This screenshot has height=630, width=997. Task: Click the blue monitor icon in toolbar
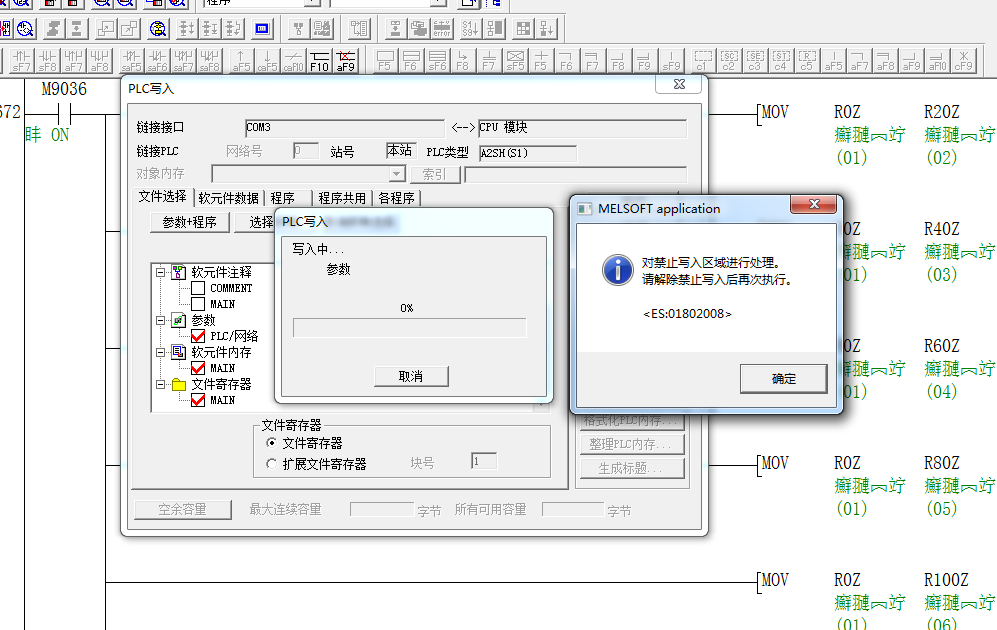tap(262, 29)
